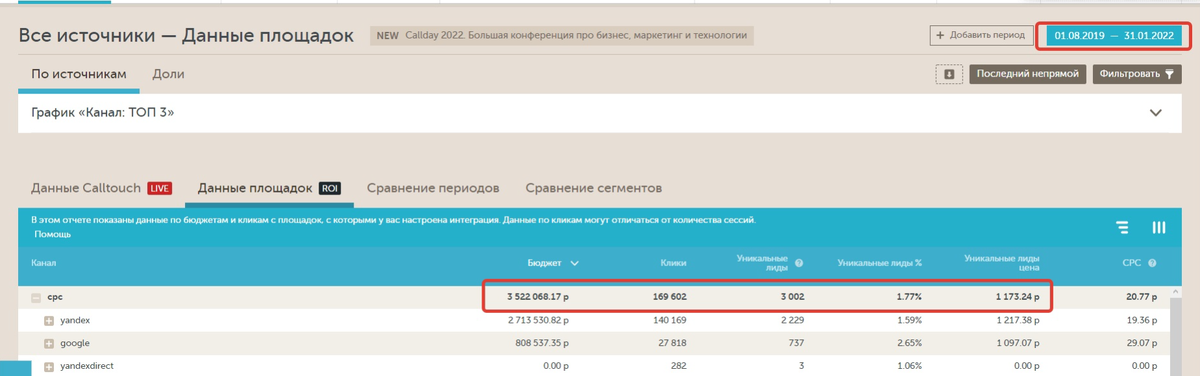Open the Фильтровать filter button
Image resolution: width=1200 pixels, height=376 pixels.
point(1136,74)
